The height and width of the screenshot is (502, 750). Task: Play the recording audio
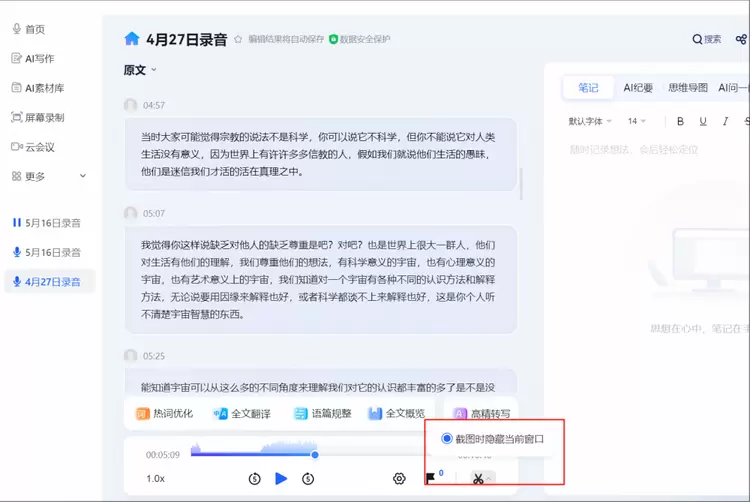(281, 479)
